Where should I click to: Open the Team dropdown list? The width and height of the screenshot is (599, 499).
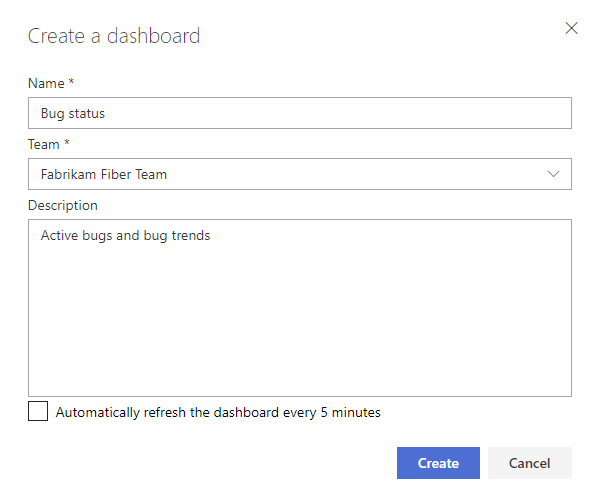click(x=300, y=174)
